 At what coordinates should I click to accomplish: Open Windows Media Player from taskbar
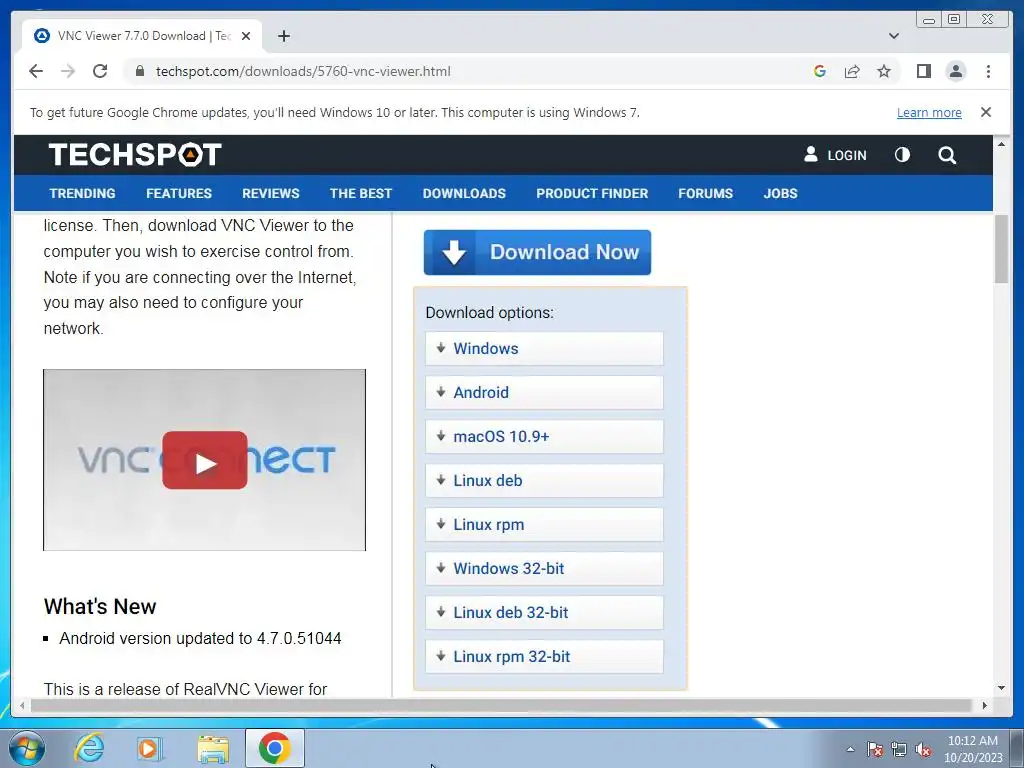[x=150, y=748]
